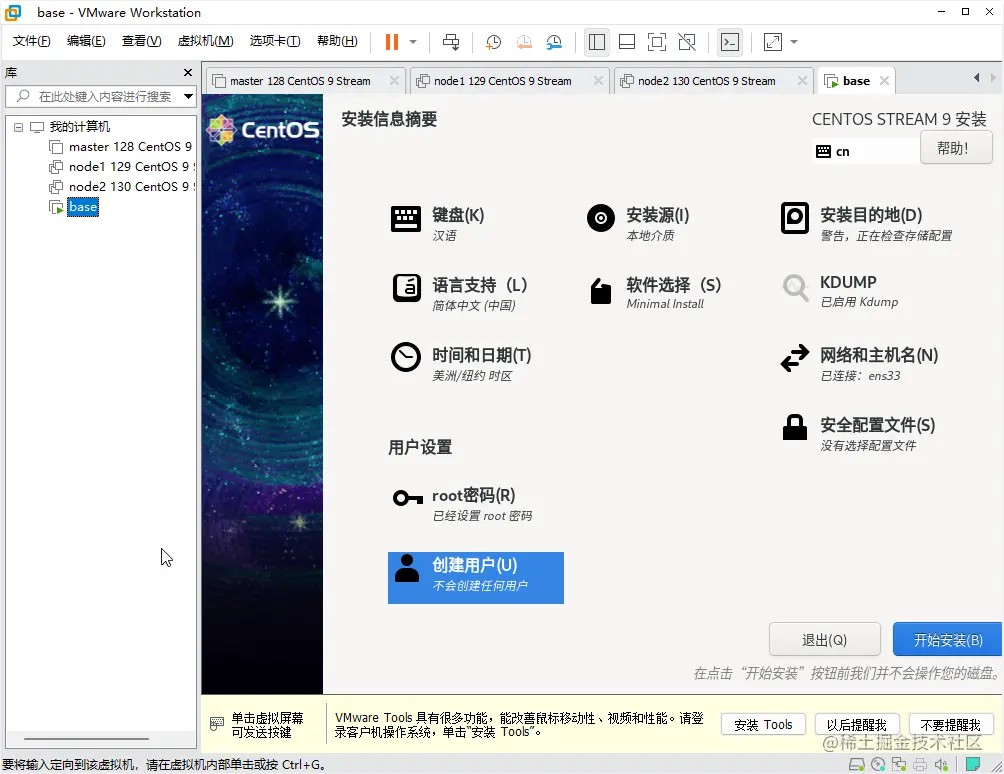Select node2 130 CentOS 9 in the library tree
This screenshot has height=774, width=1004.
pyautogui.click(x=121, y=187)
